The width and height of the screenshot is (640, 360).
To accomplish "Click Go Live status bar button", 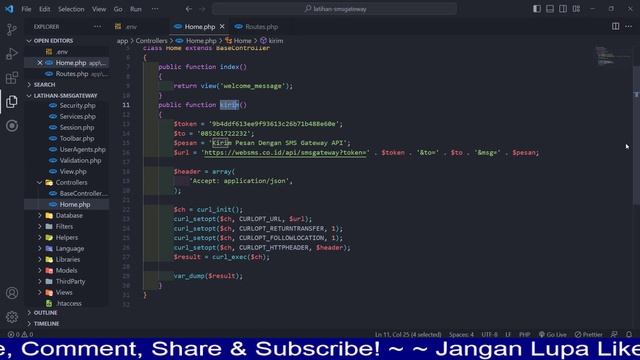I will (x=553, y=334).
